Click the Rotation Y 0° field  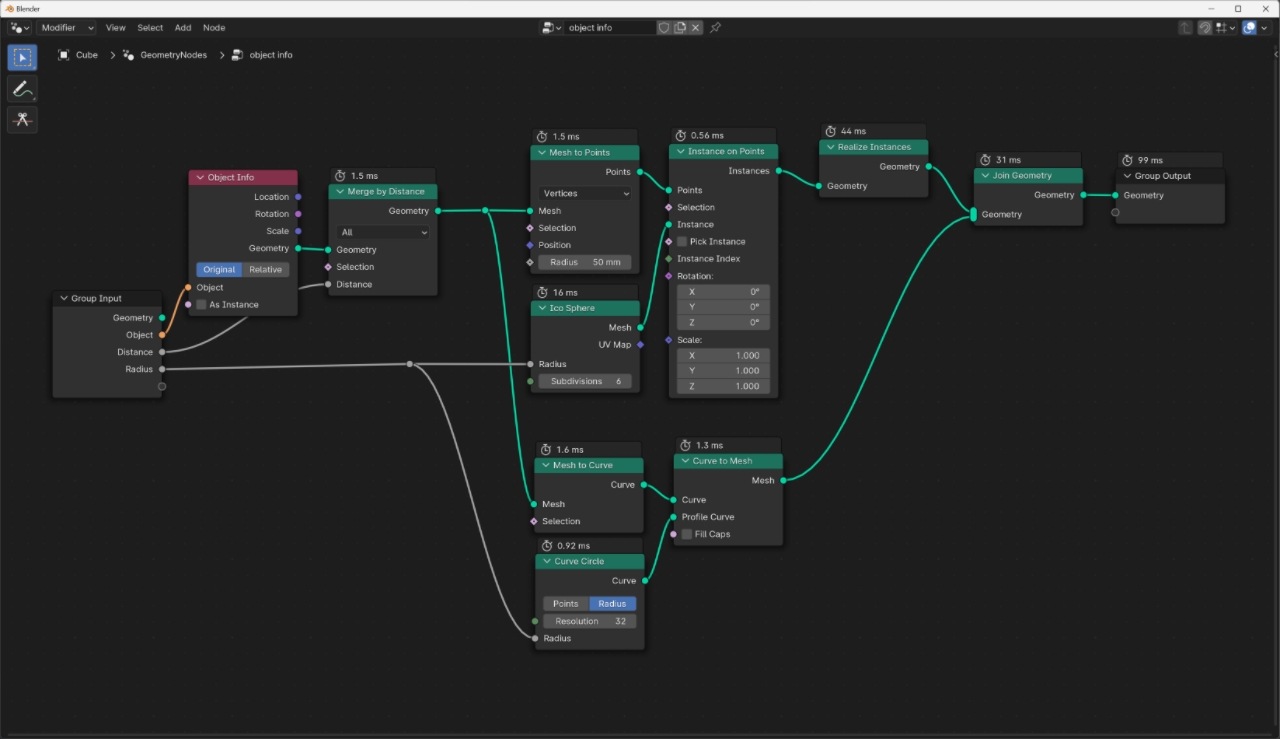pos(724,307)
